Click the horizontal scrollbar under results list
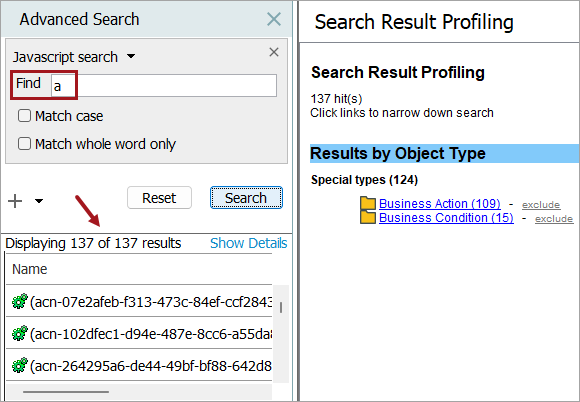The image size is (580, 402). (66, 392)
